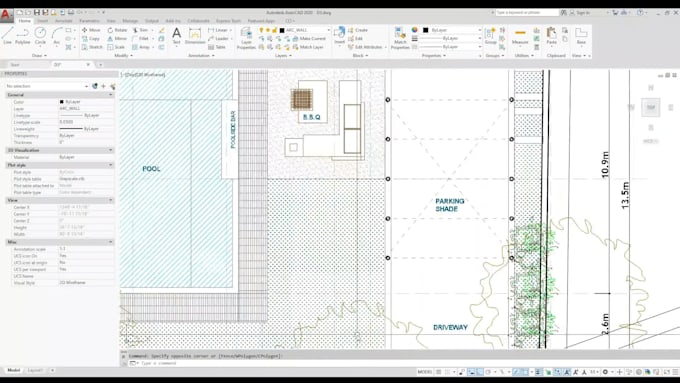Image resolution: width=680 pixels, height=383 pixels.
Task: Toggle Quick Select button in Properties palette
Action: [113, 86]
